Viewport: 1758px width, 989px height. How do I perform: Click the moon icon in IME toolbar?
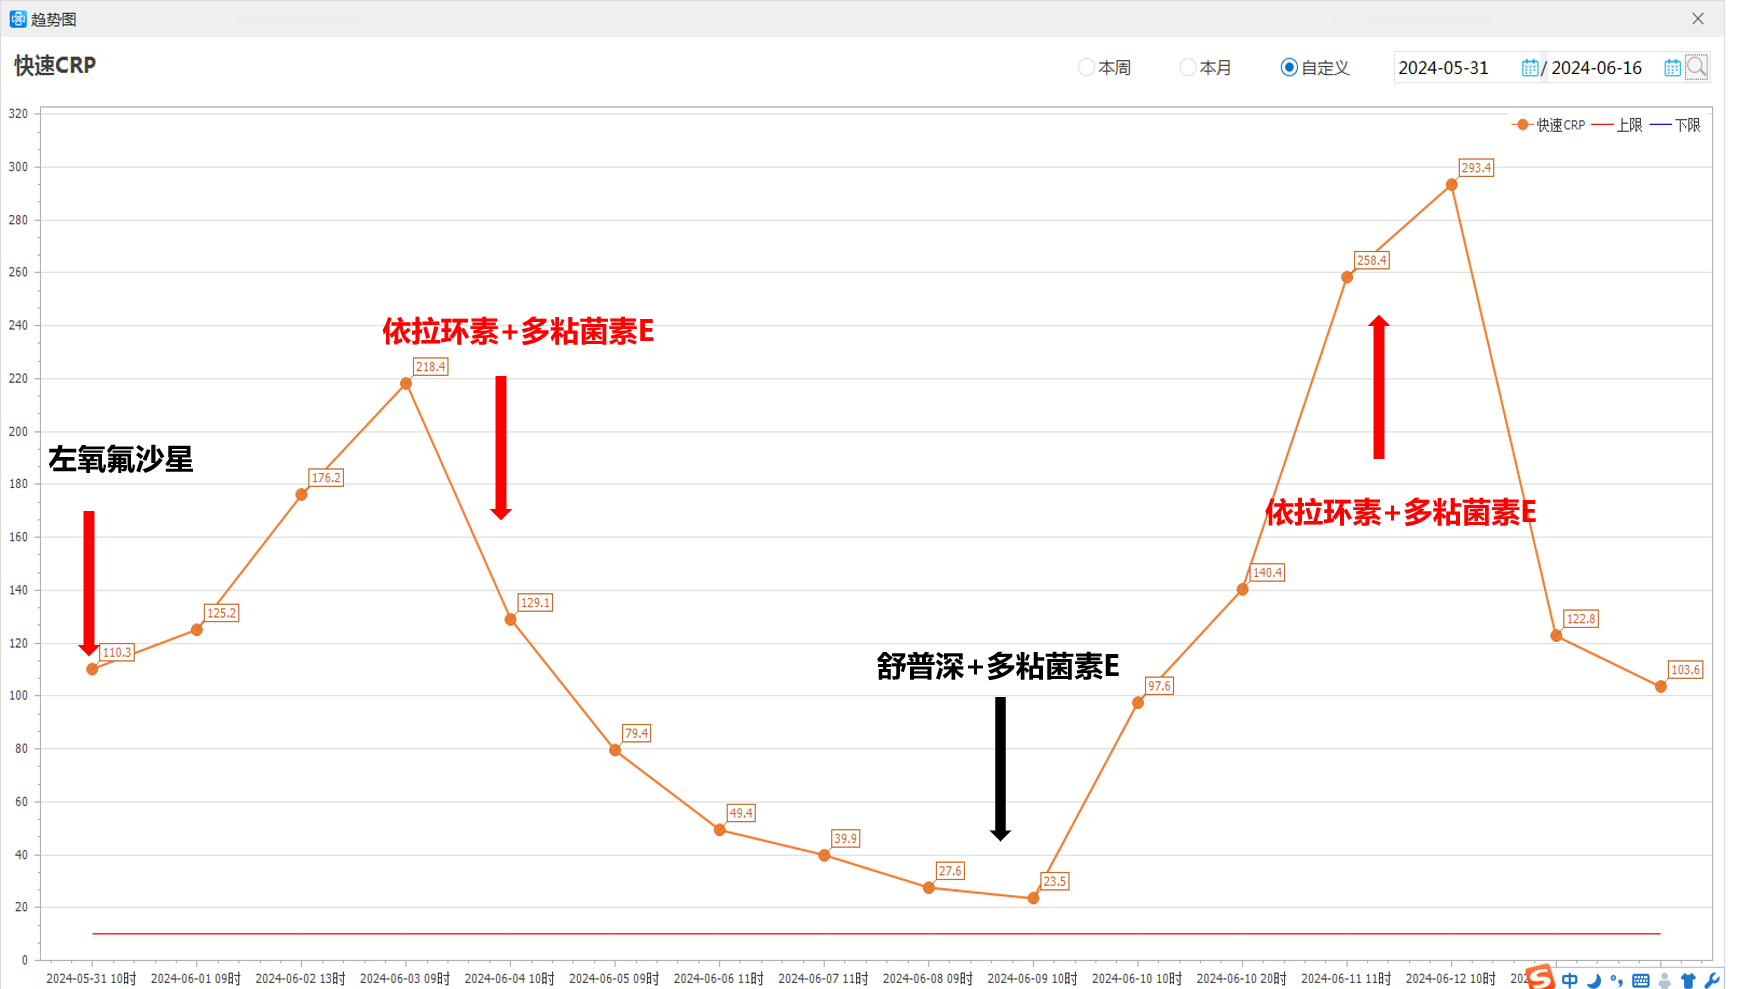(x=1594, y=981)
